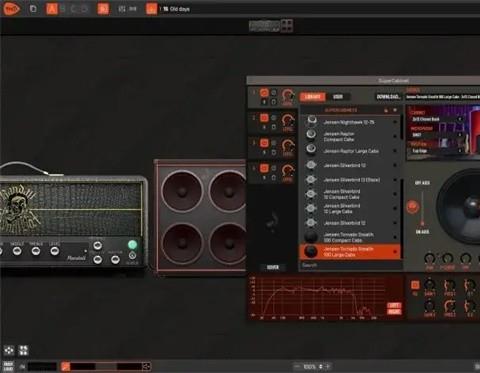Click the off-axis/on-axis mic slider
The width and height of the screenshot is (480, 373).
(422, 207)
